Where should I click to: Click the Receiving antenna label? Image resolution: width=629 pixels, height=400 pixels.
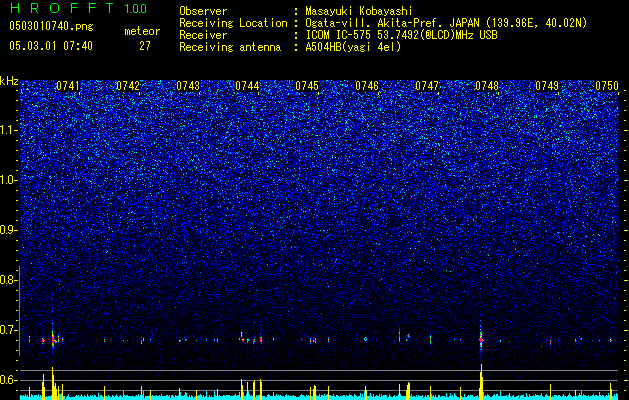click(x=230, y=47)
